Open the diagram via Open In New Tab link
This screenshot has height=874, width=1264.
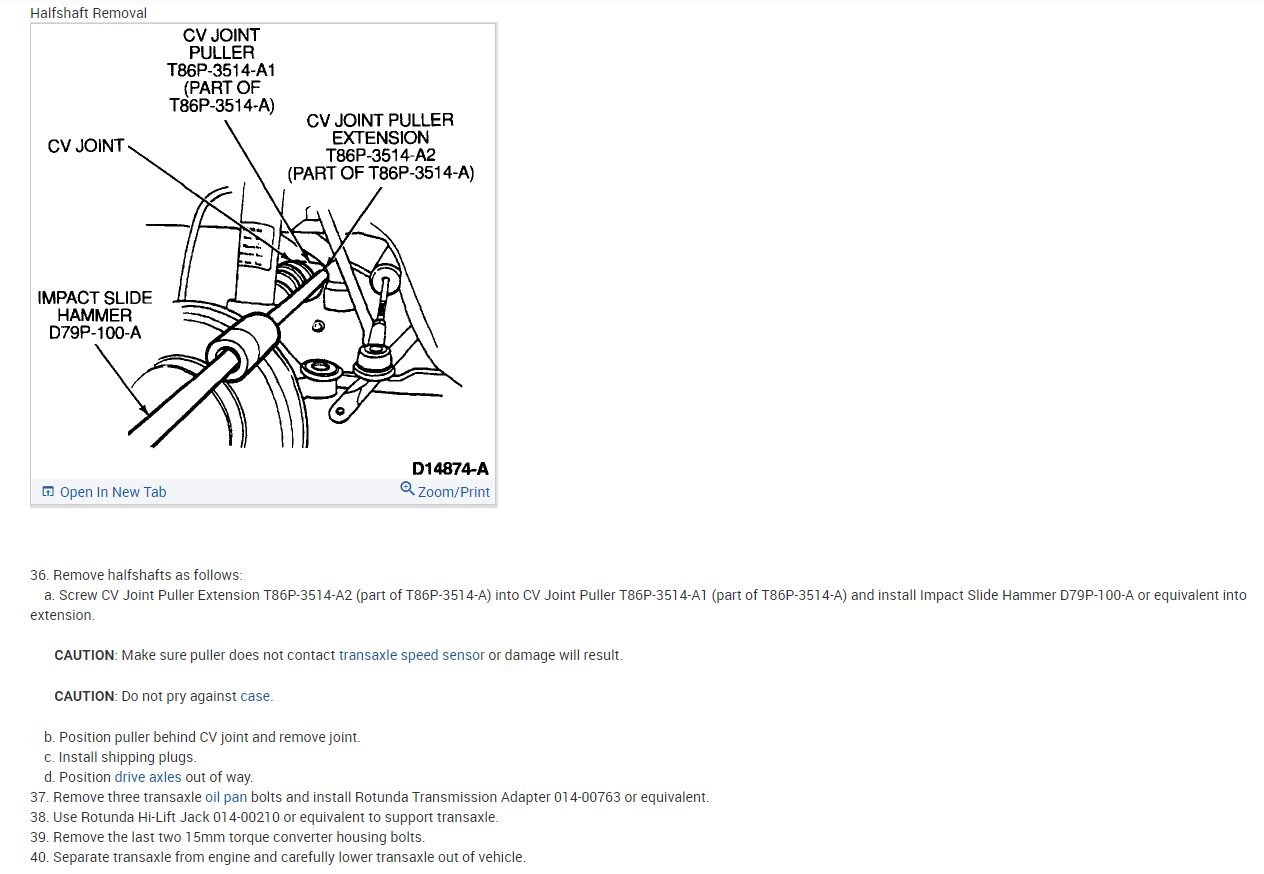[113, 492]
